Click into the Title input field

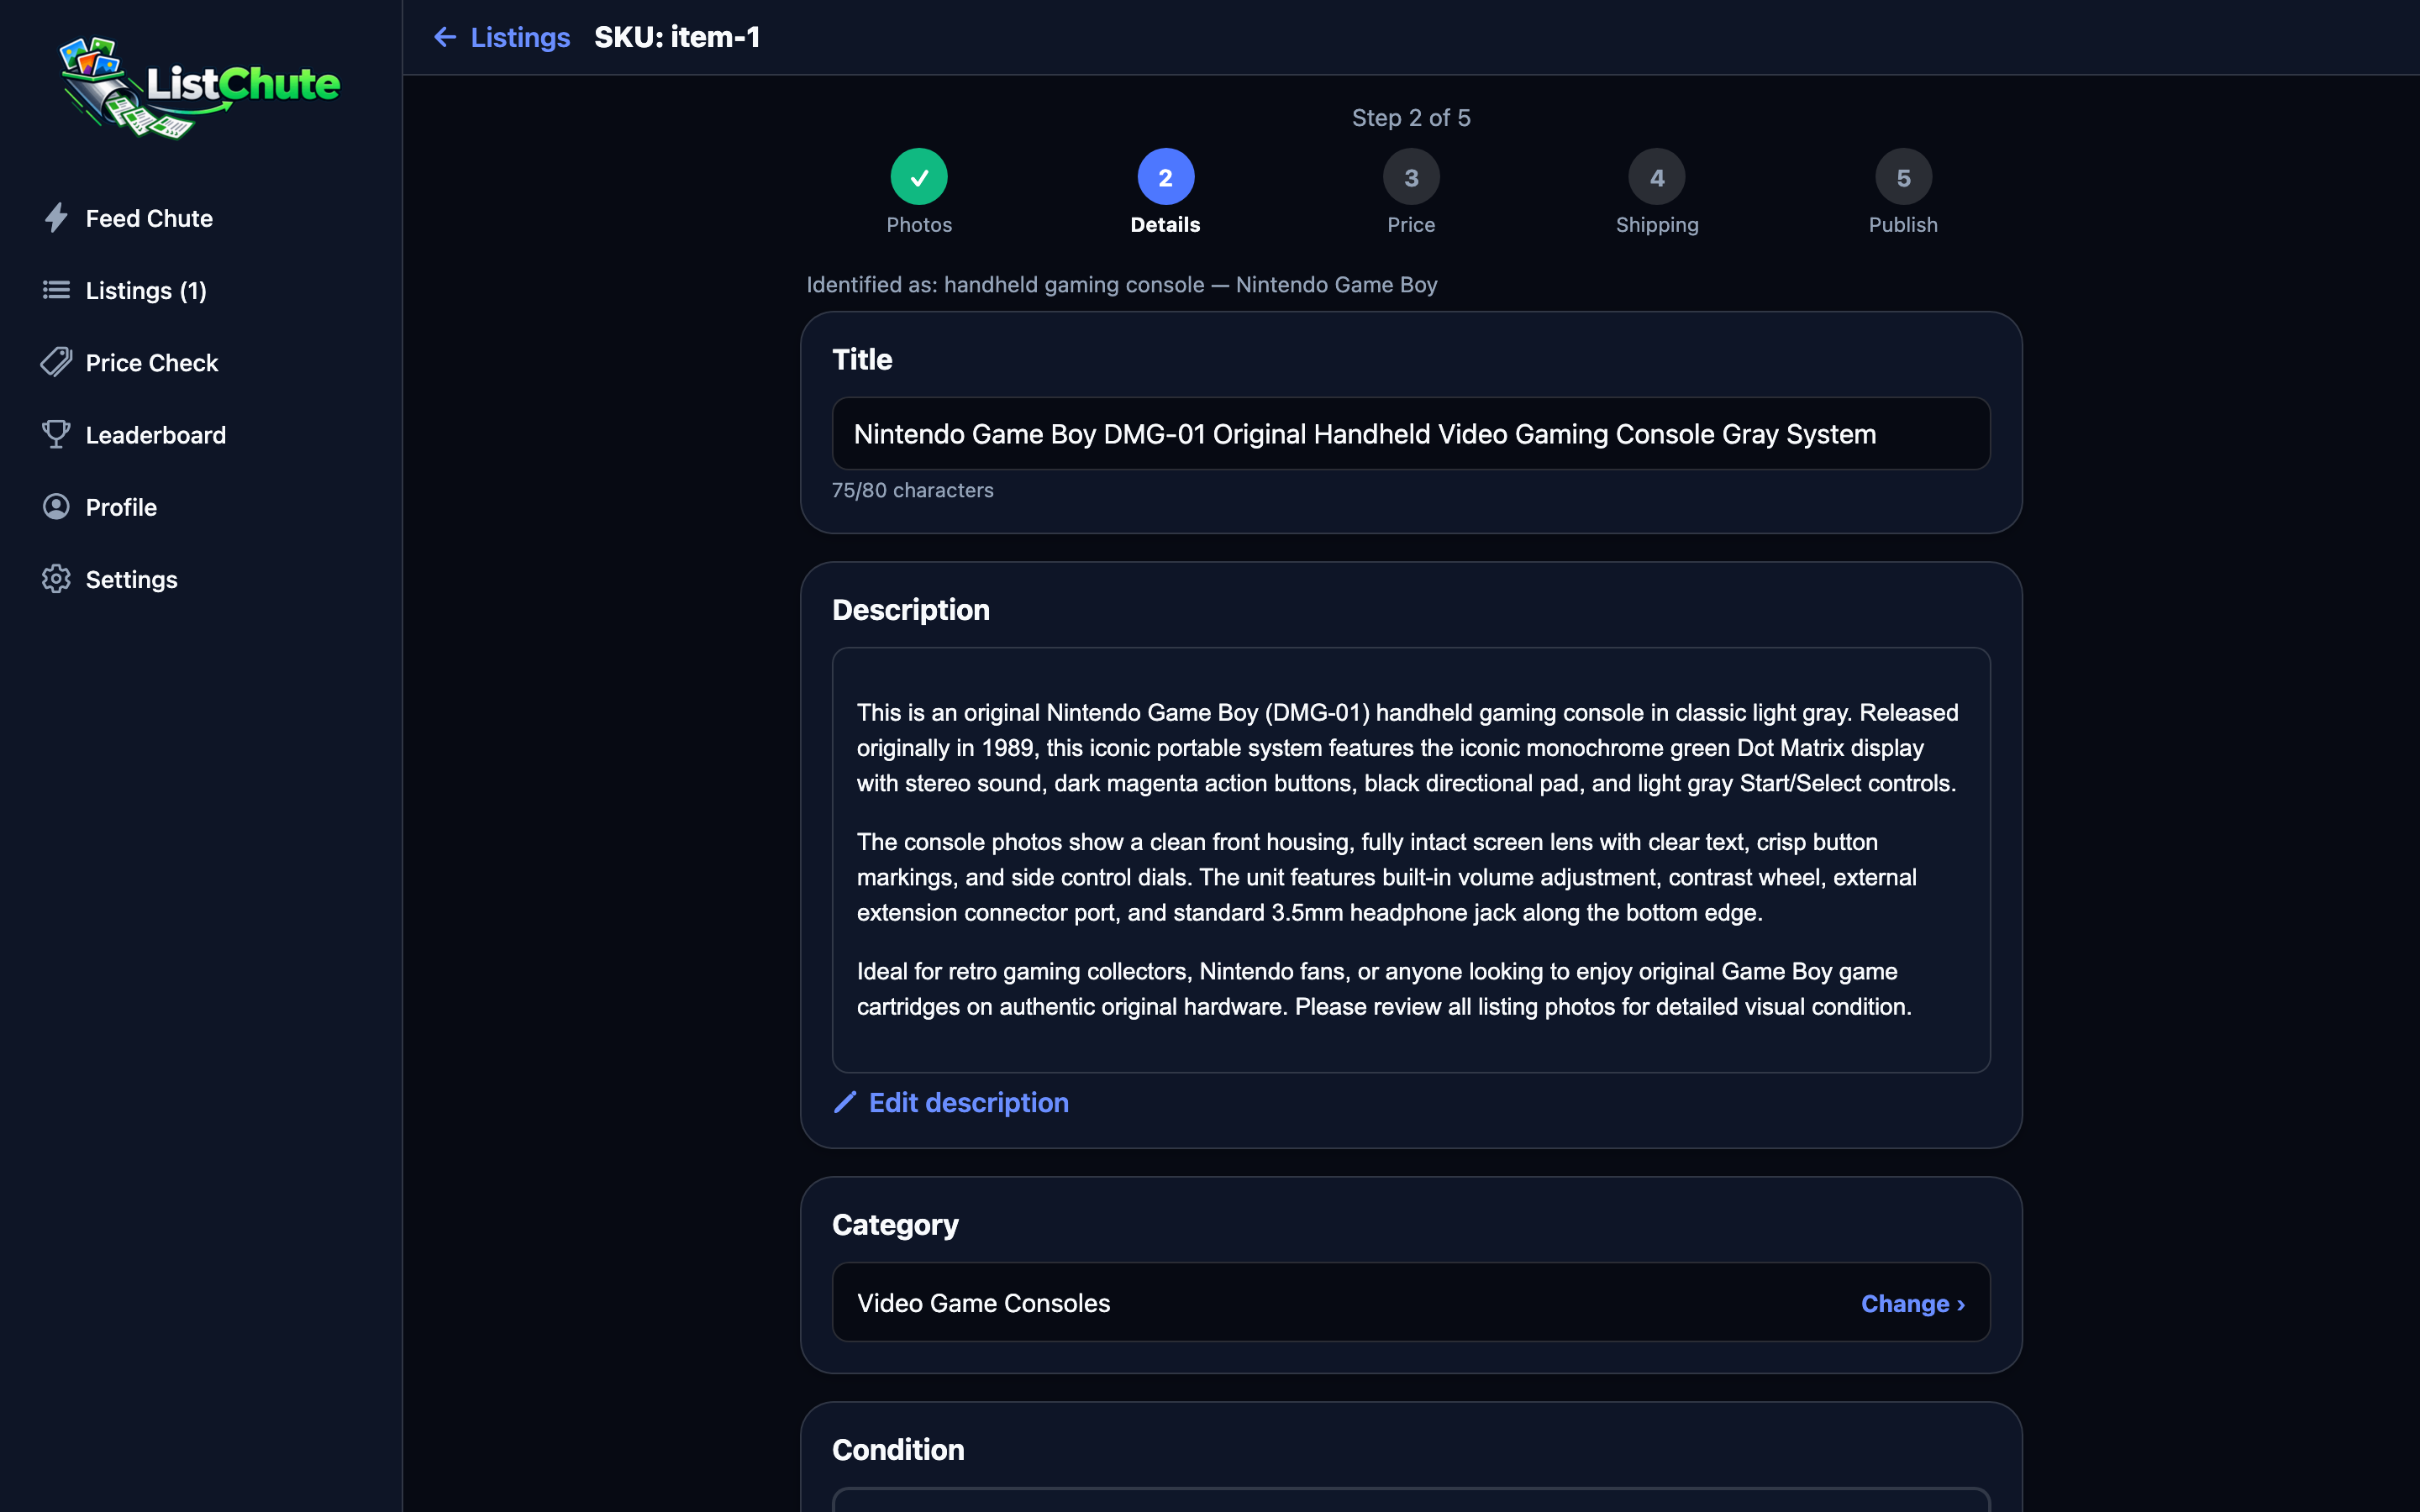point(1411,433)
